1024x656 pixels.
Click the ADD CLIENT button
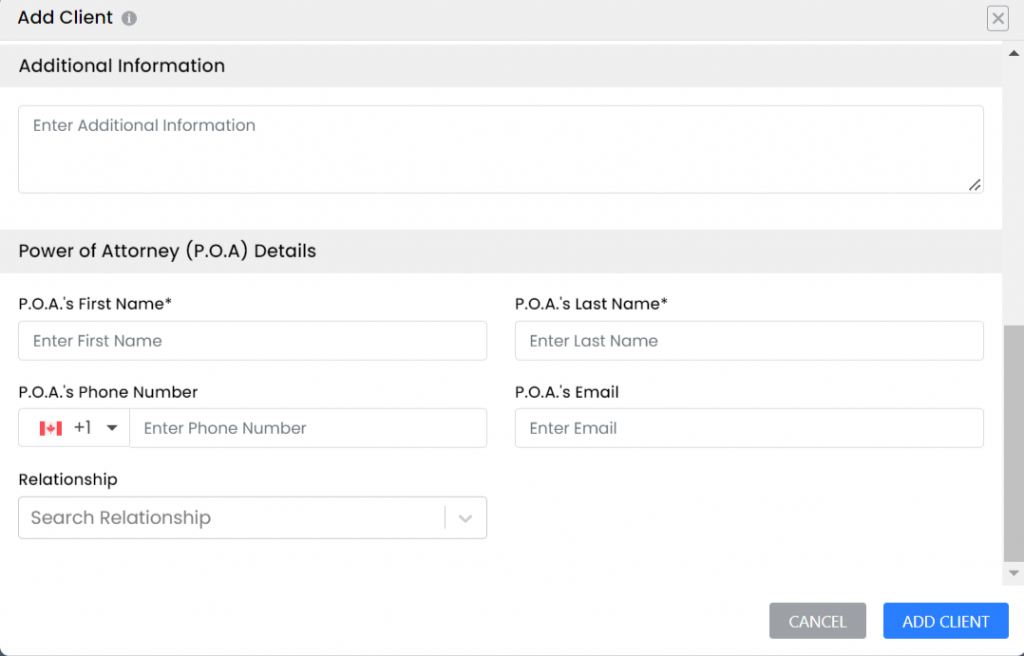[x=945, y=620]
